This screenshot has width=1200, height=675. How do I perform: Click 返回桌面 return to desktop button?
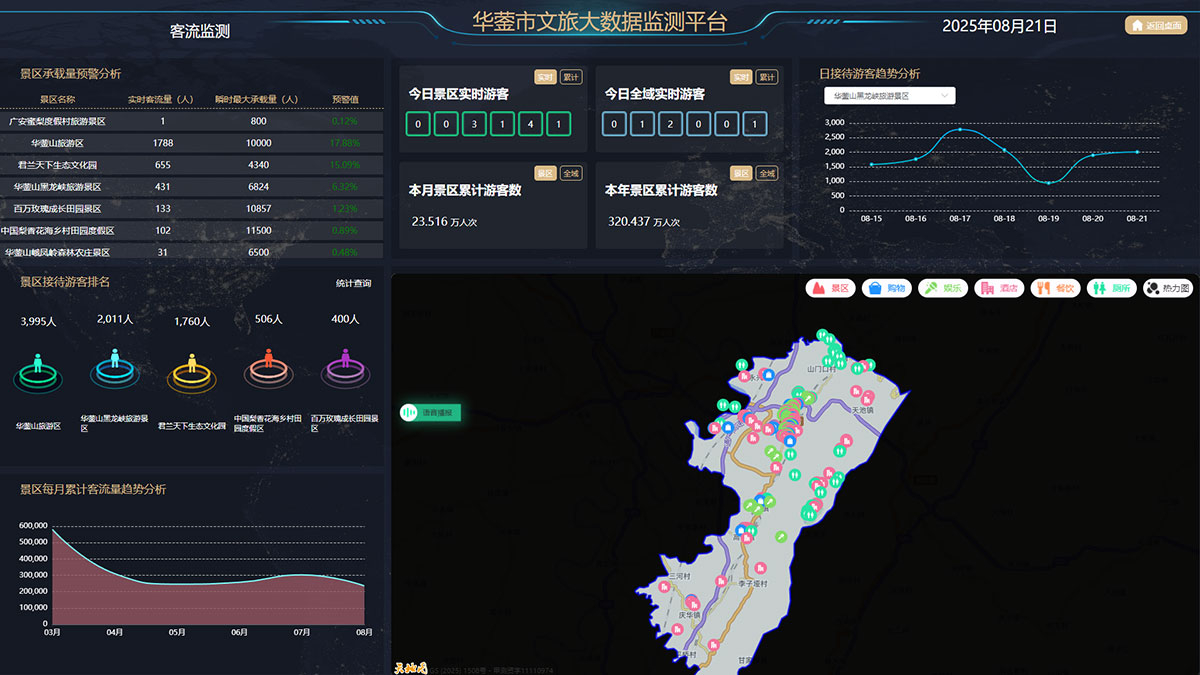tap(1155, 26)
